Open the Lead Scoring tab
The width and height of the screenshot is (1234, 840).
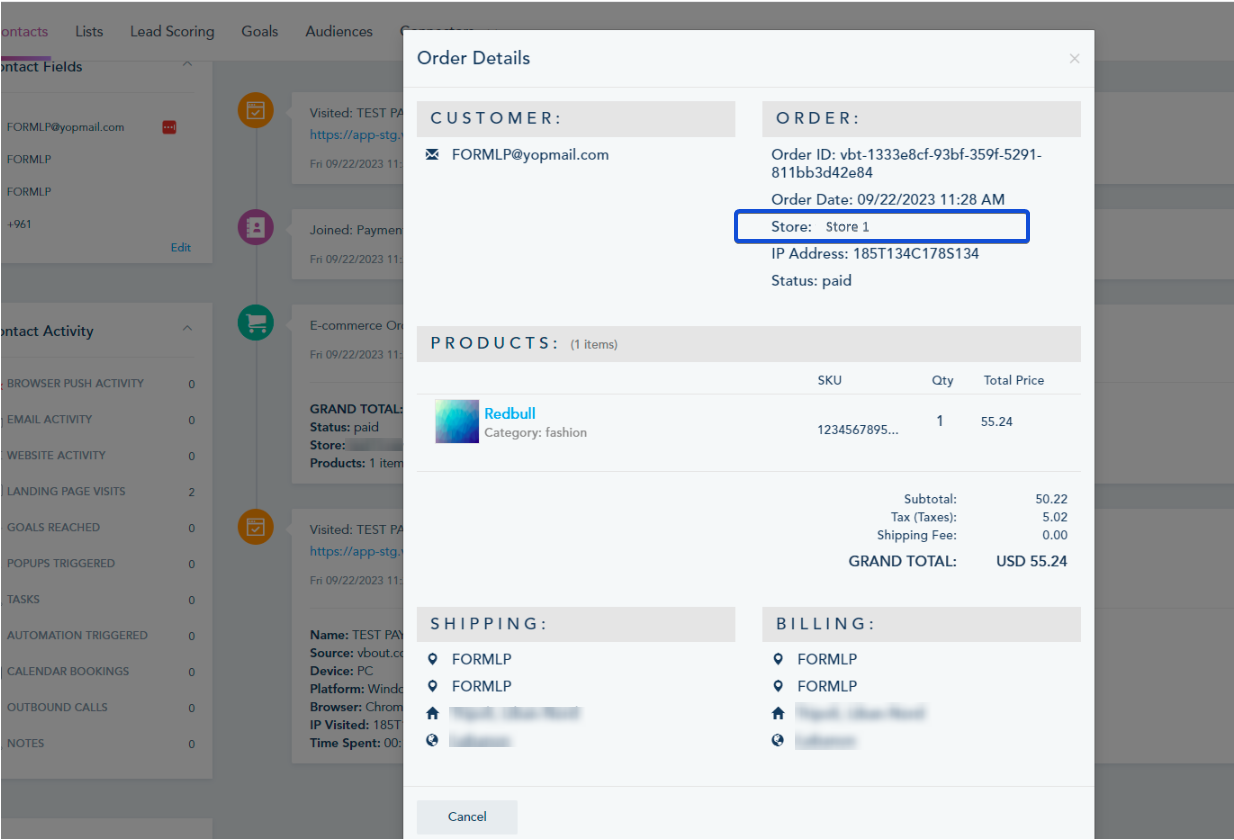(x=172, y=31)
